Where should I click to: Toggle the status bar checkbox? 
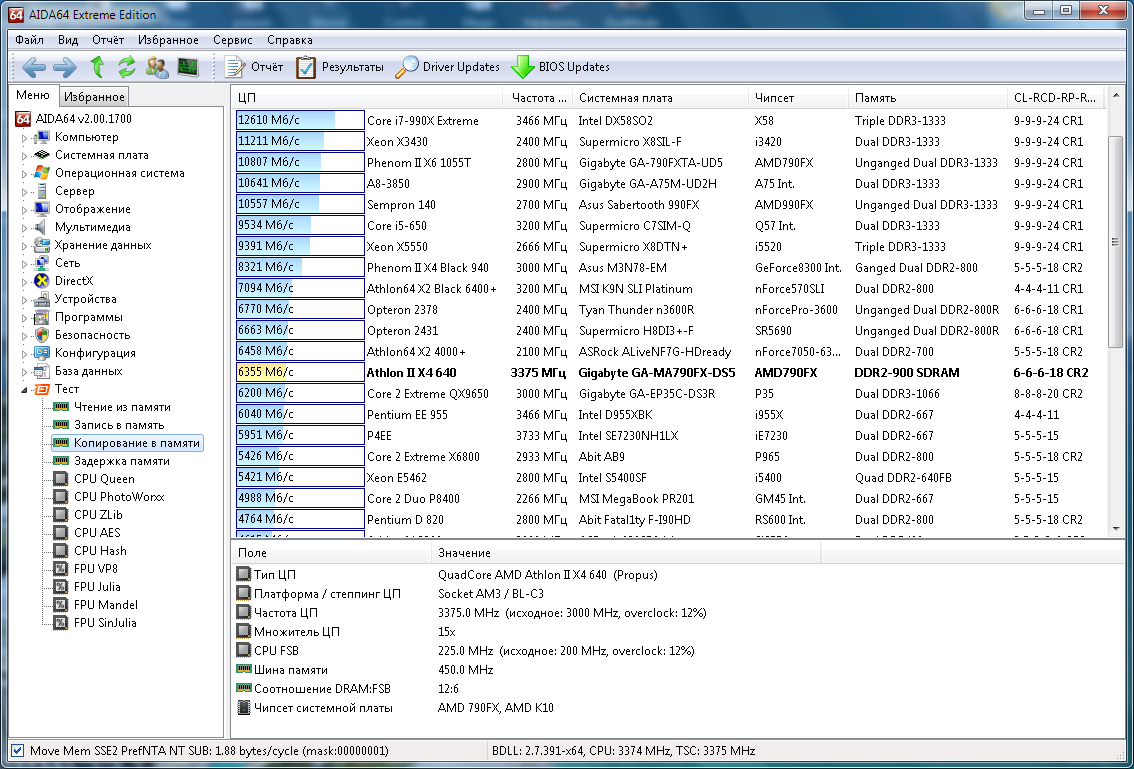point(18,750)
